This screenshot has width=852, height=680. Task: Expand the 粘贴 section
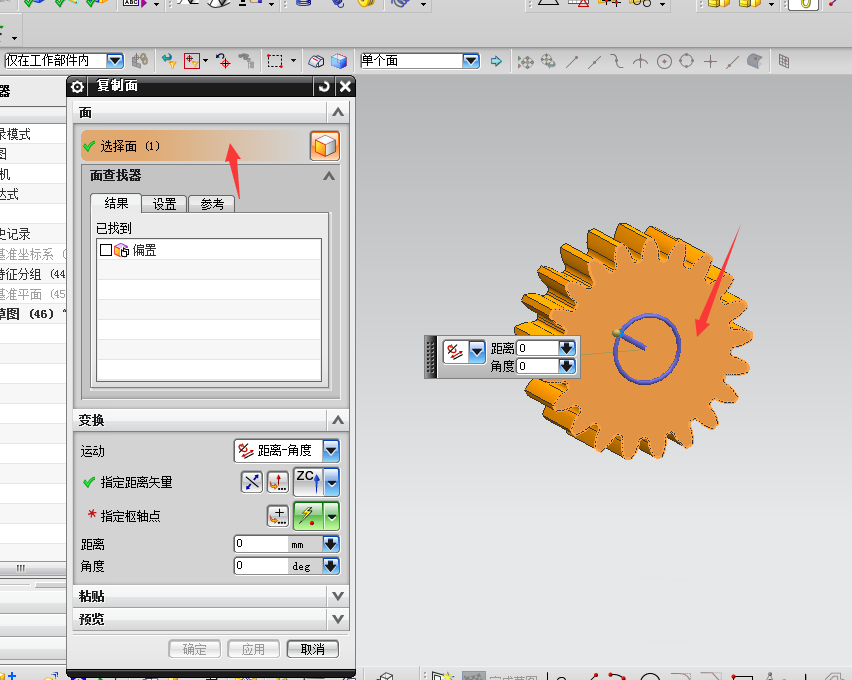pyautogui.click(x=338, y=596)
